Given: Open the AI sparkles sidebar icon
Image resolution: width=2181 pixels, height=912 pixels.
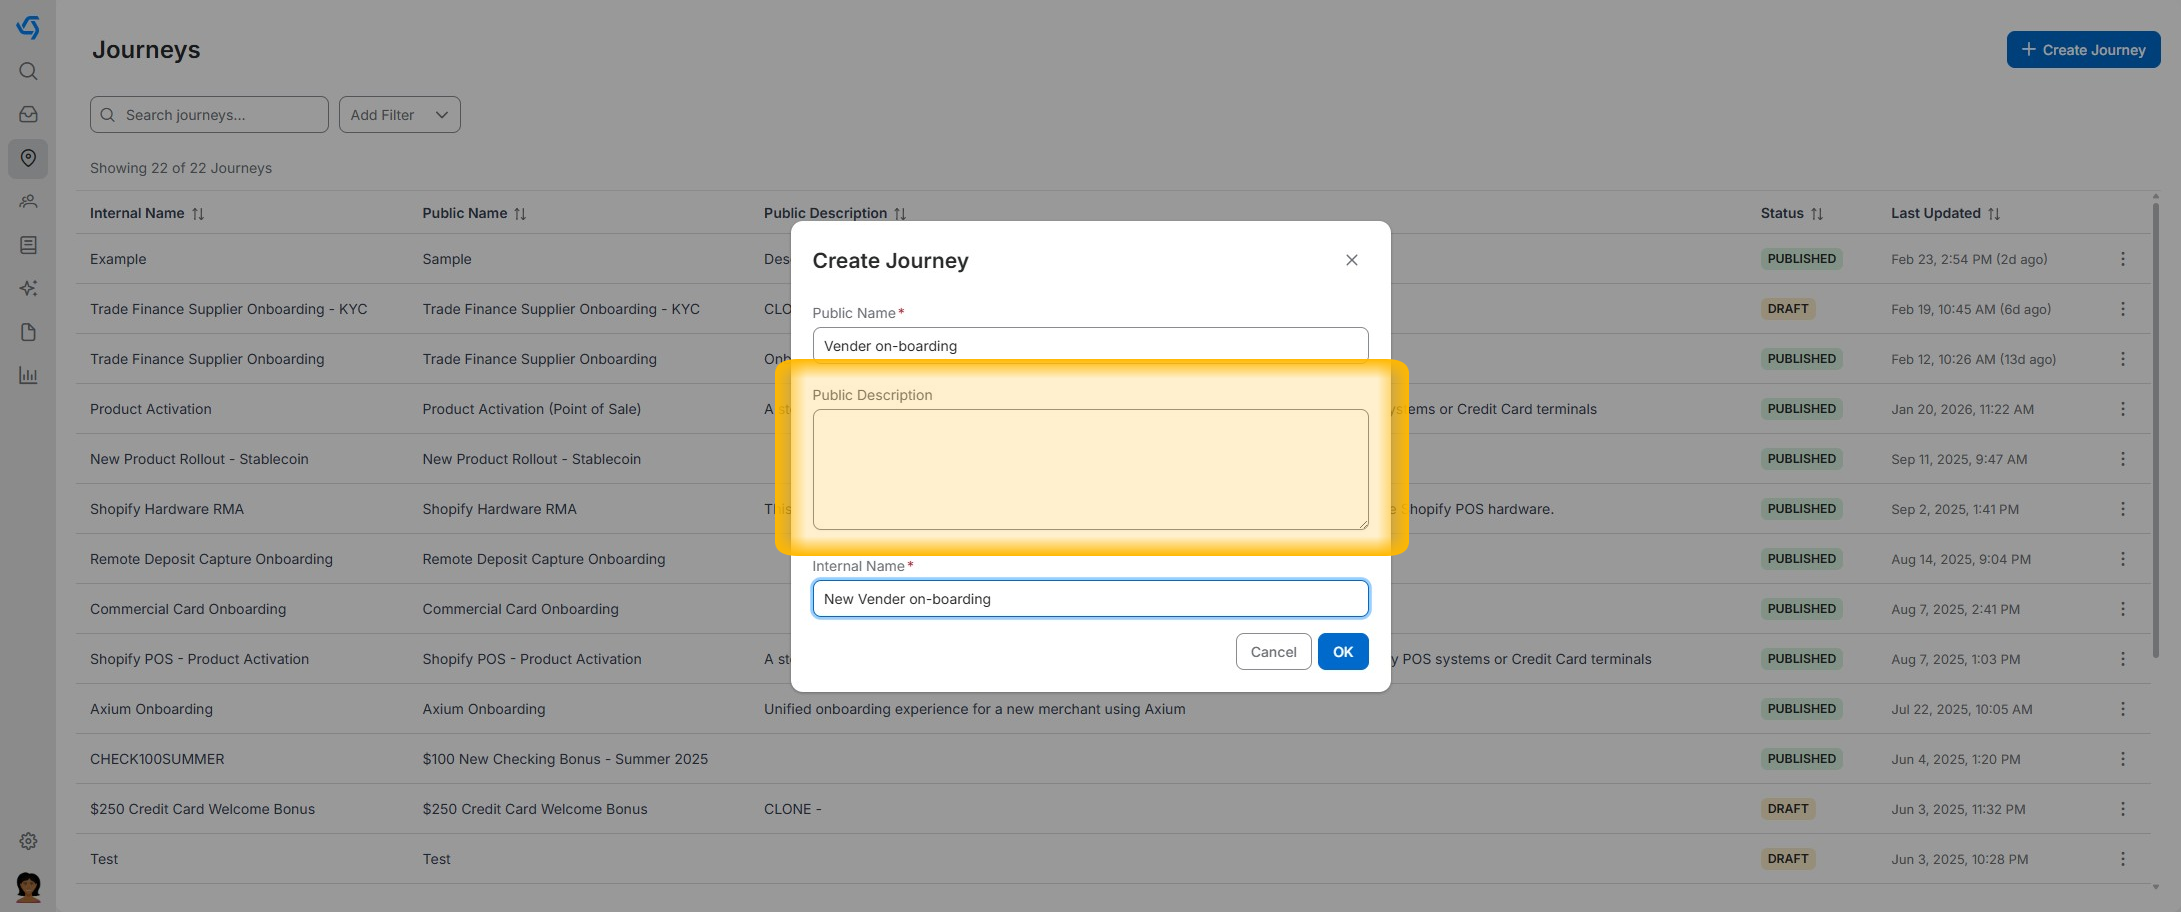Looking at the screenshot, I should click(28, 288).
